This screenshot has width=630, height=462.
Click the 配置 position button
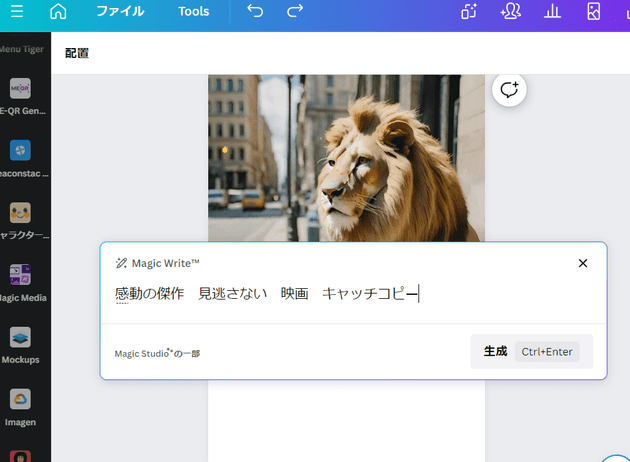77,53
